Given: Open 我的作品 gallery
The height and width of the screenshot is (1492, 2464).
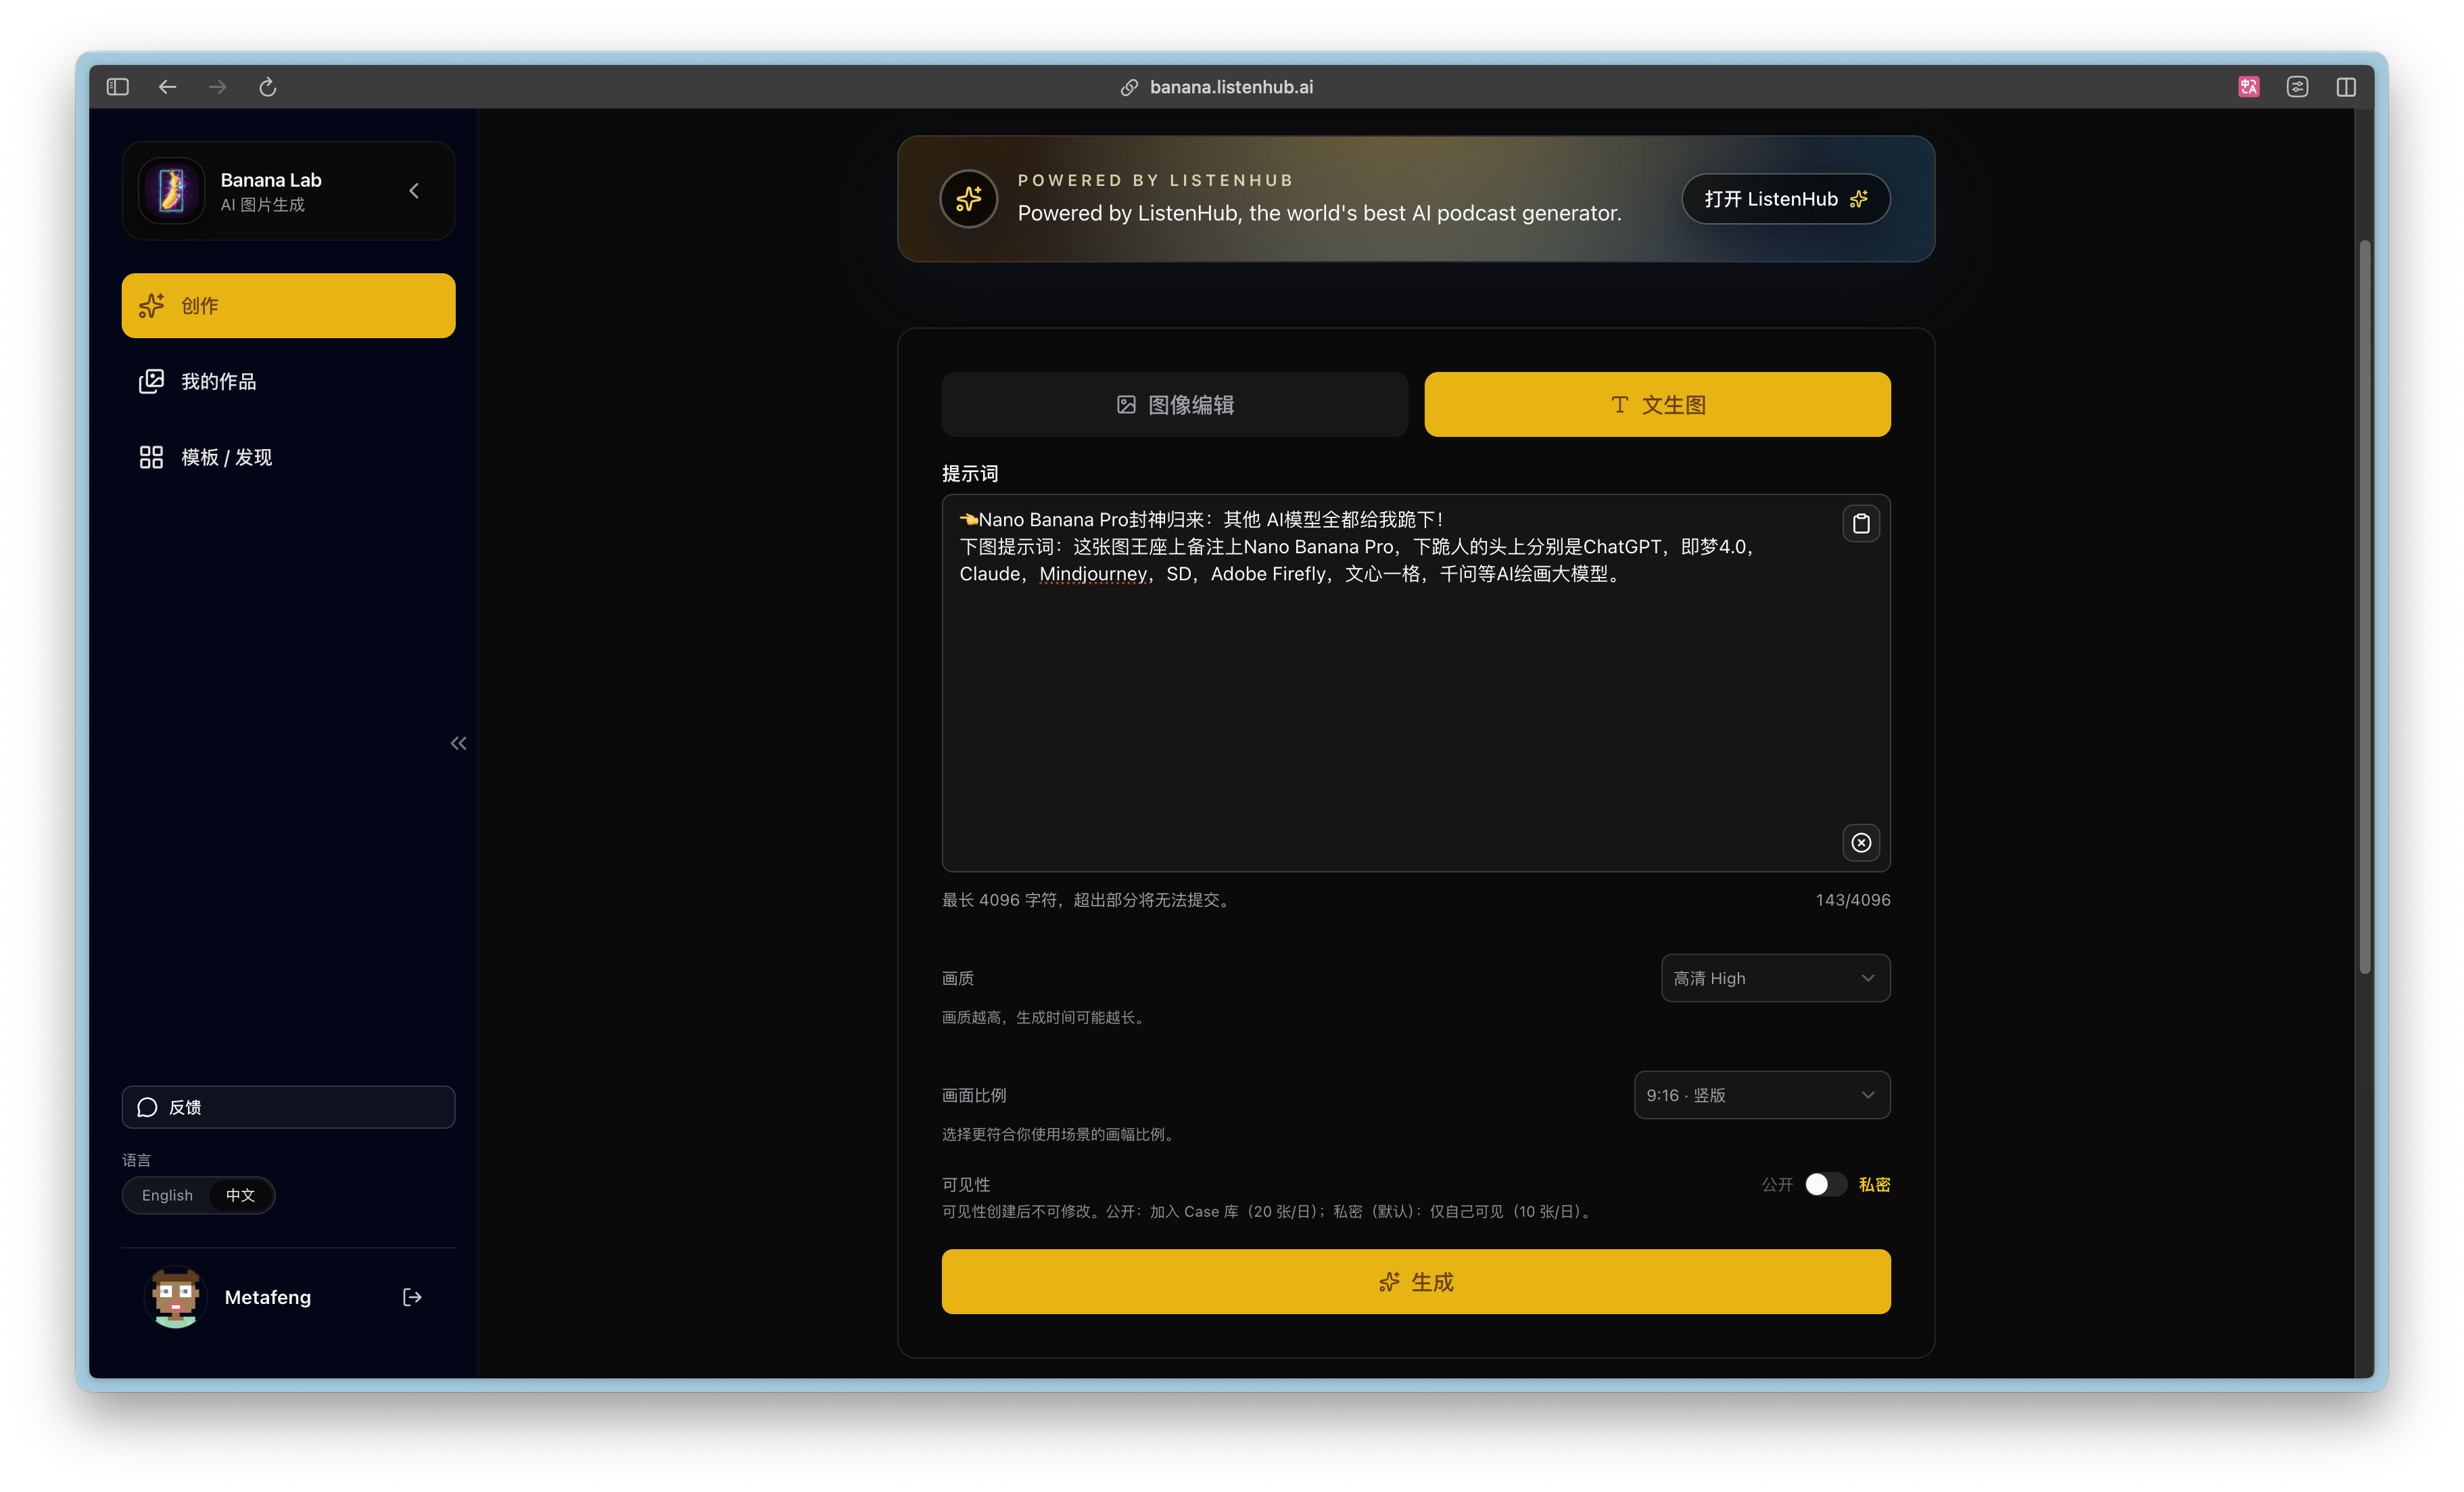Looking at the screenshot, I should (288, 381).
